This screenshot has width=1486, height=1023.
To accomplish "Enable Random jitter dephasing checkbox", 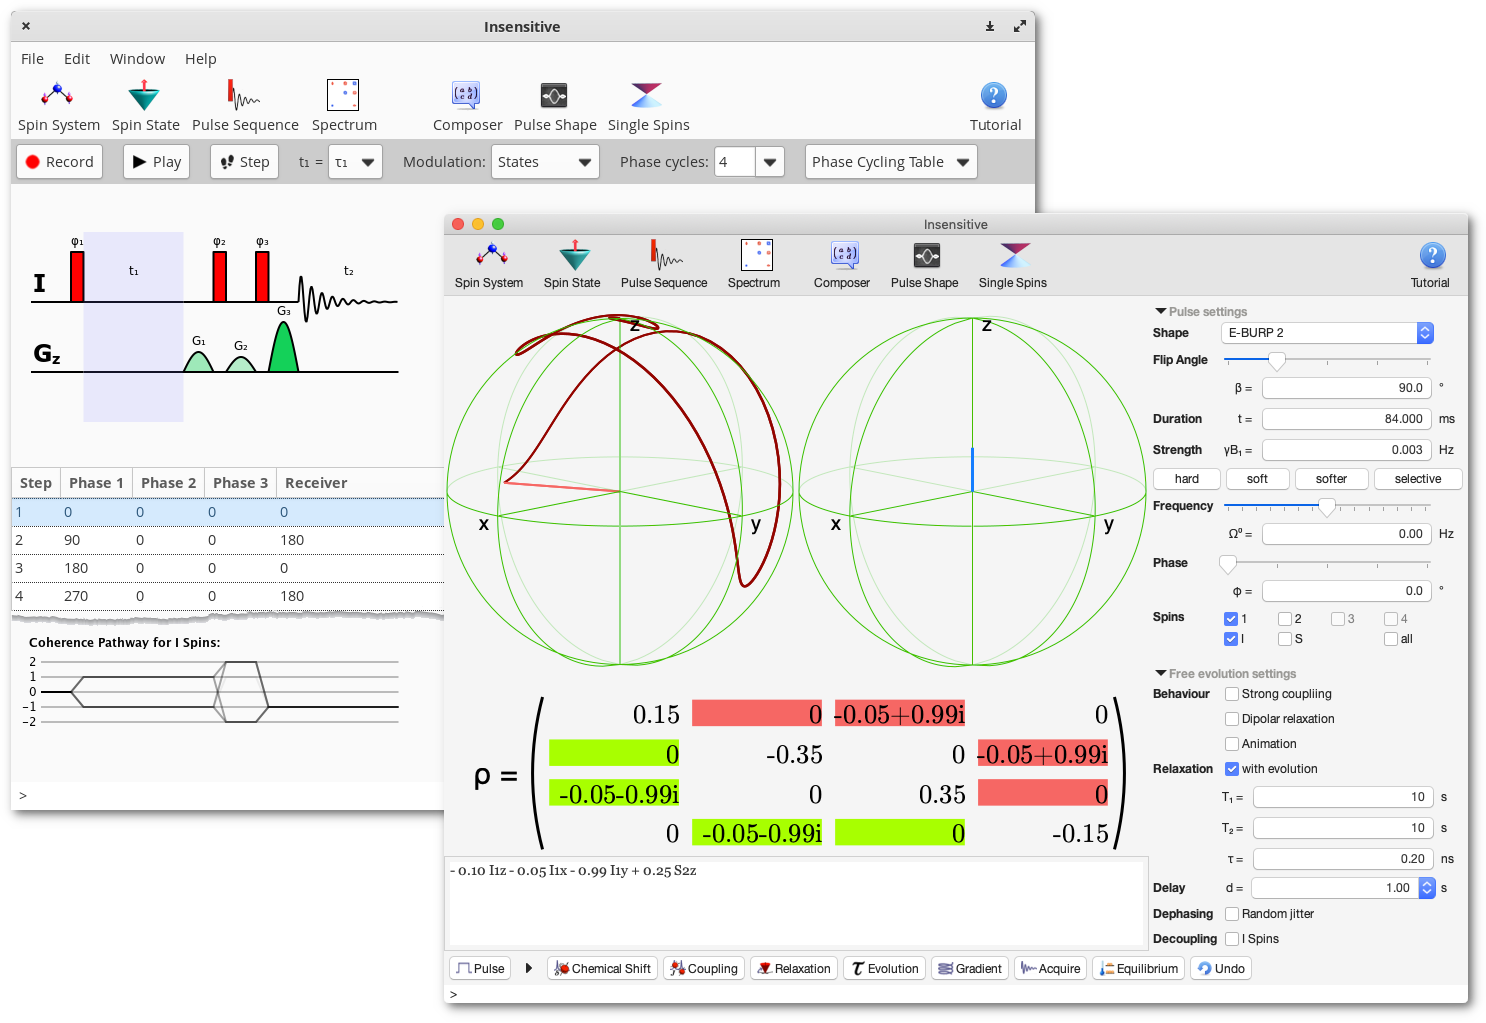I will [1232, 914].
